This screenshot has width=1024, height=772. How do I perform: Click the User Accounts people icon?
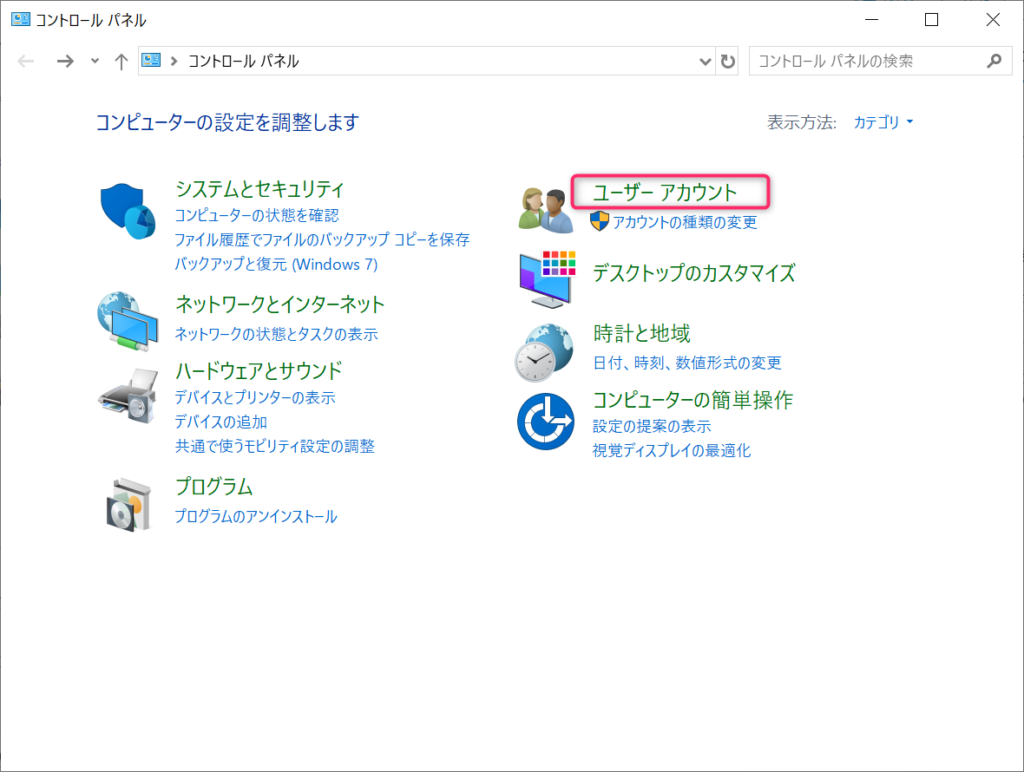pyautogui.click(x=544, y=207)
